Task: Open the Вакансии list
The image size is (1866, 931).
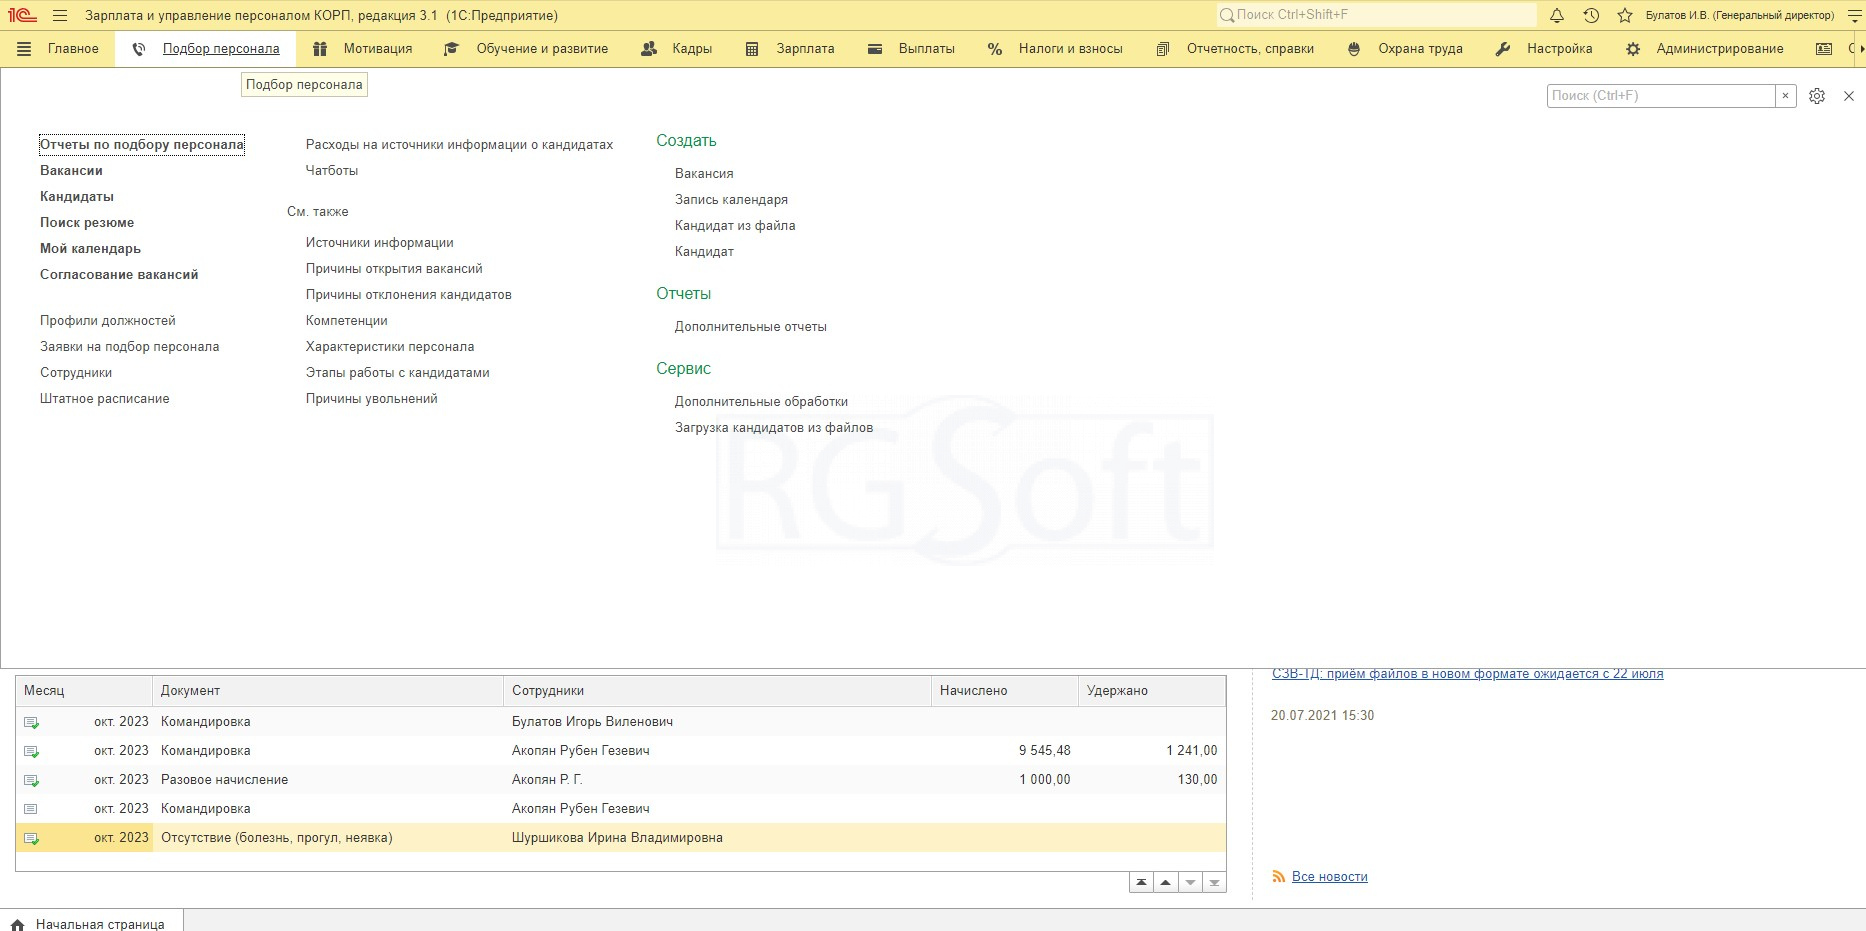Action: (71, 171)
